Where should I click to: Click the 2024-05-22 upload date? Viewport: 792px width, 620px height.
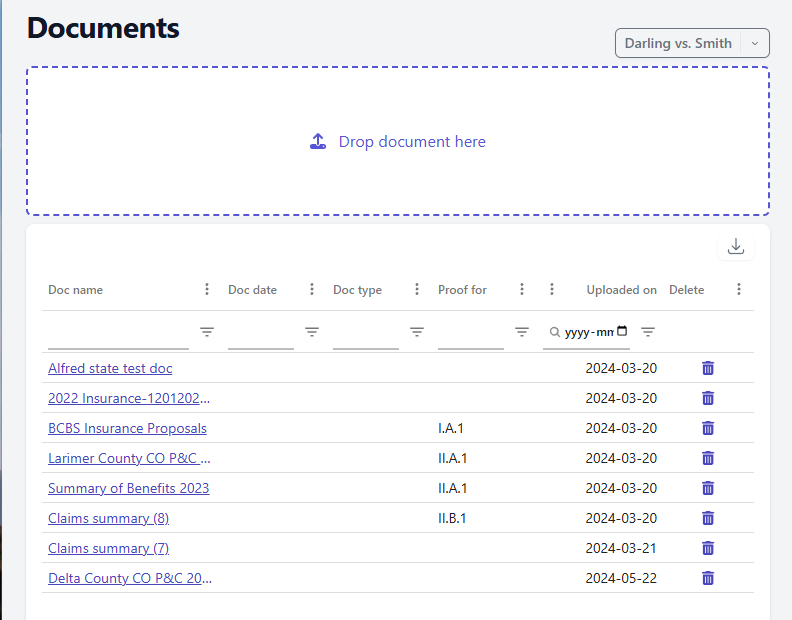pyautogui.click(x=621, y=578)
